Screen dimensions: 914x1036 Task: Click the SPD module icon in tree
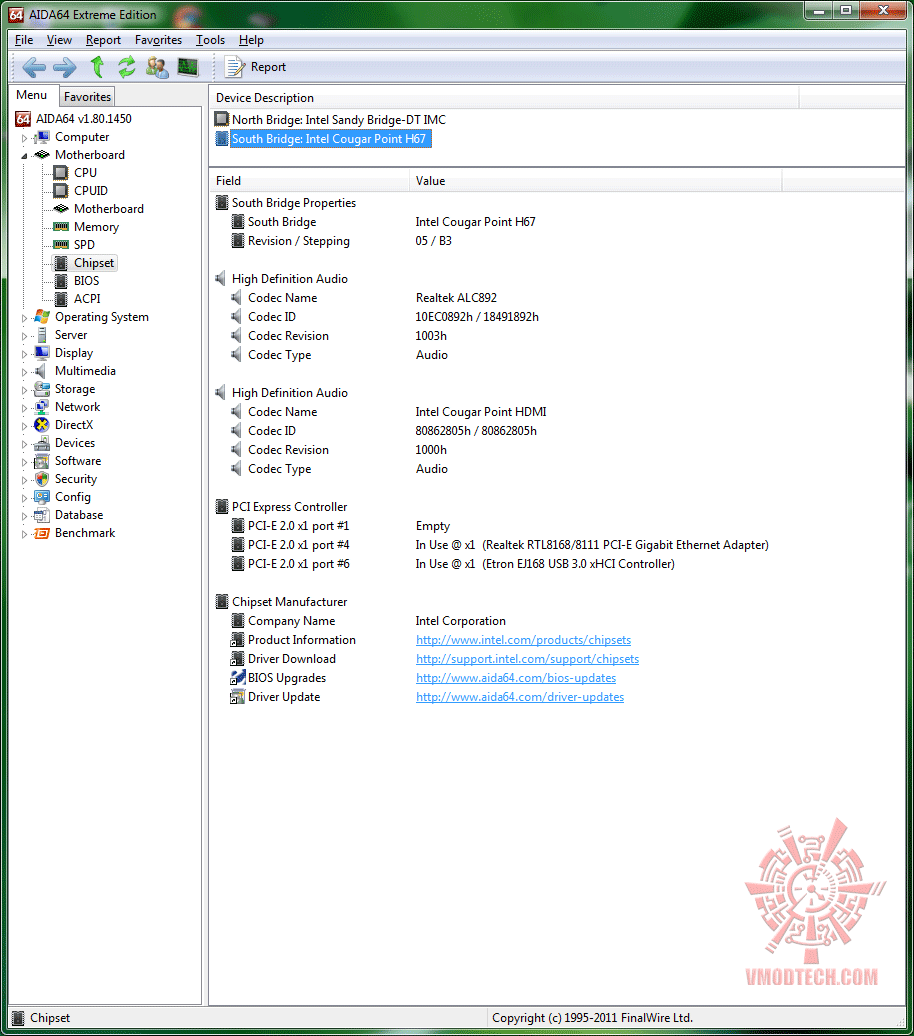coord(61,244)
